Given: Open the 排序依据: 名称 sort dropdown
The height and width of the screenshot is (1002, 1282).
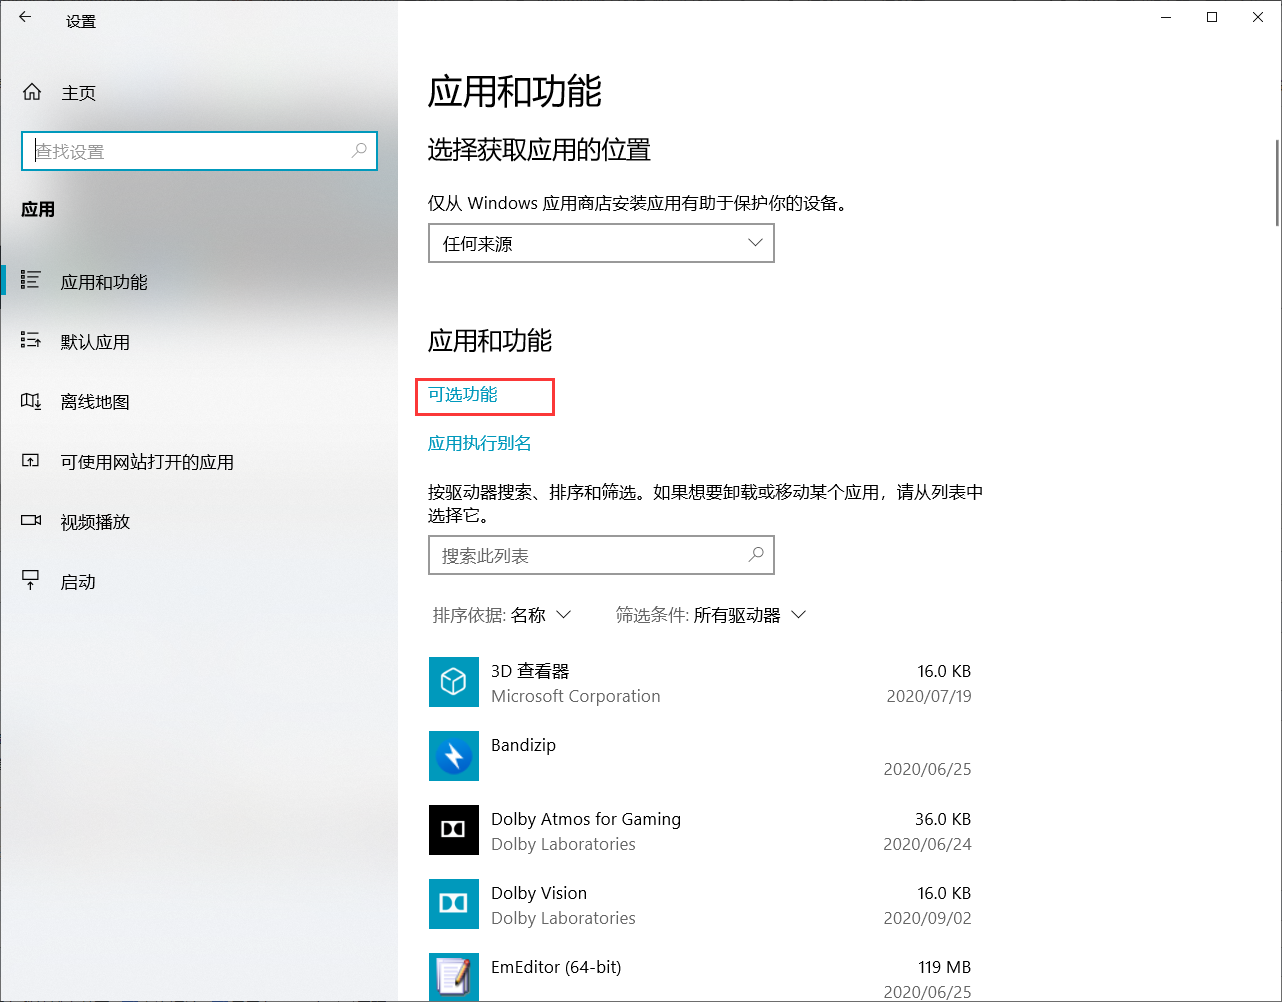Looking at the screenshot, I should click(502, 615).
